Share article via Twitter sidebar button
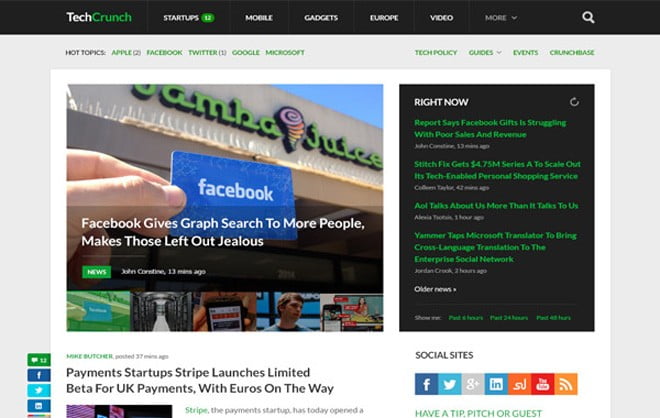This screenshot has height=418, width=660. coord(39,390)
